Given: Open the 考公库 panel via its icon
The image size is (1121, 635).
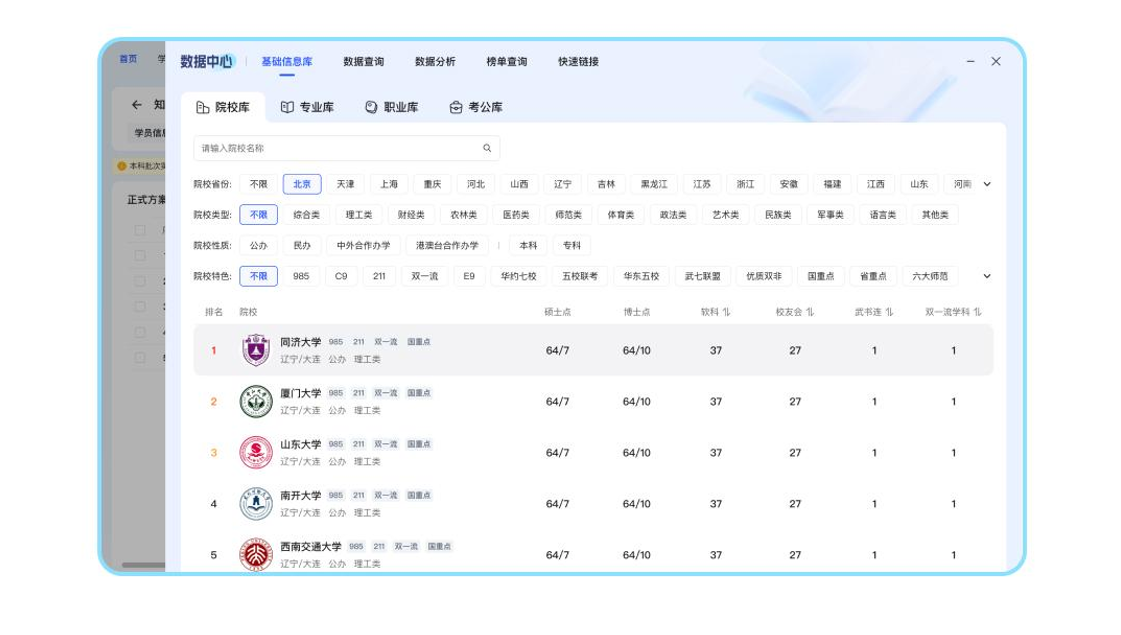Looking at the screenshot, I should 454,105.
